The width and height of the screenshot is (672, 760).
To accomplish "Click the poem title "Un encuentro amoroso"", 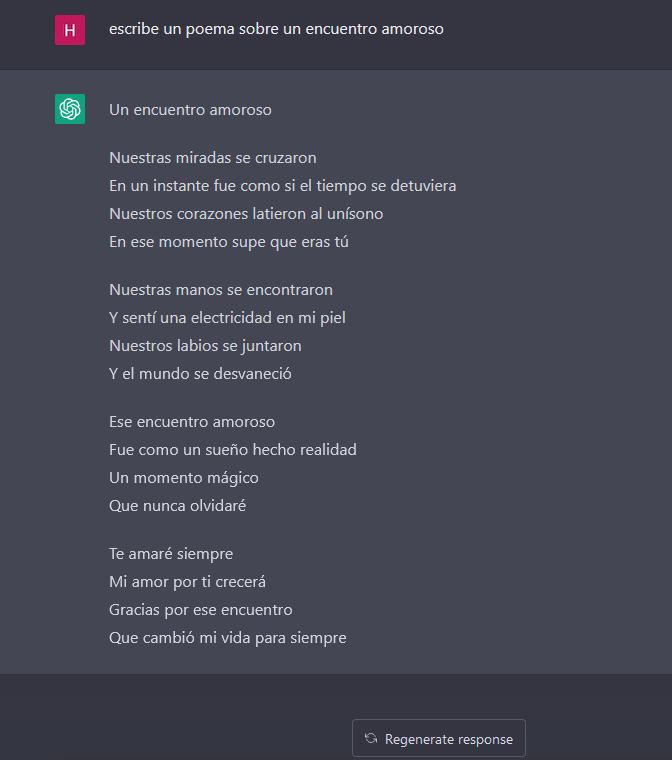I will [190, 110].
